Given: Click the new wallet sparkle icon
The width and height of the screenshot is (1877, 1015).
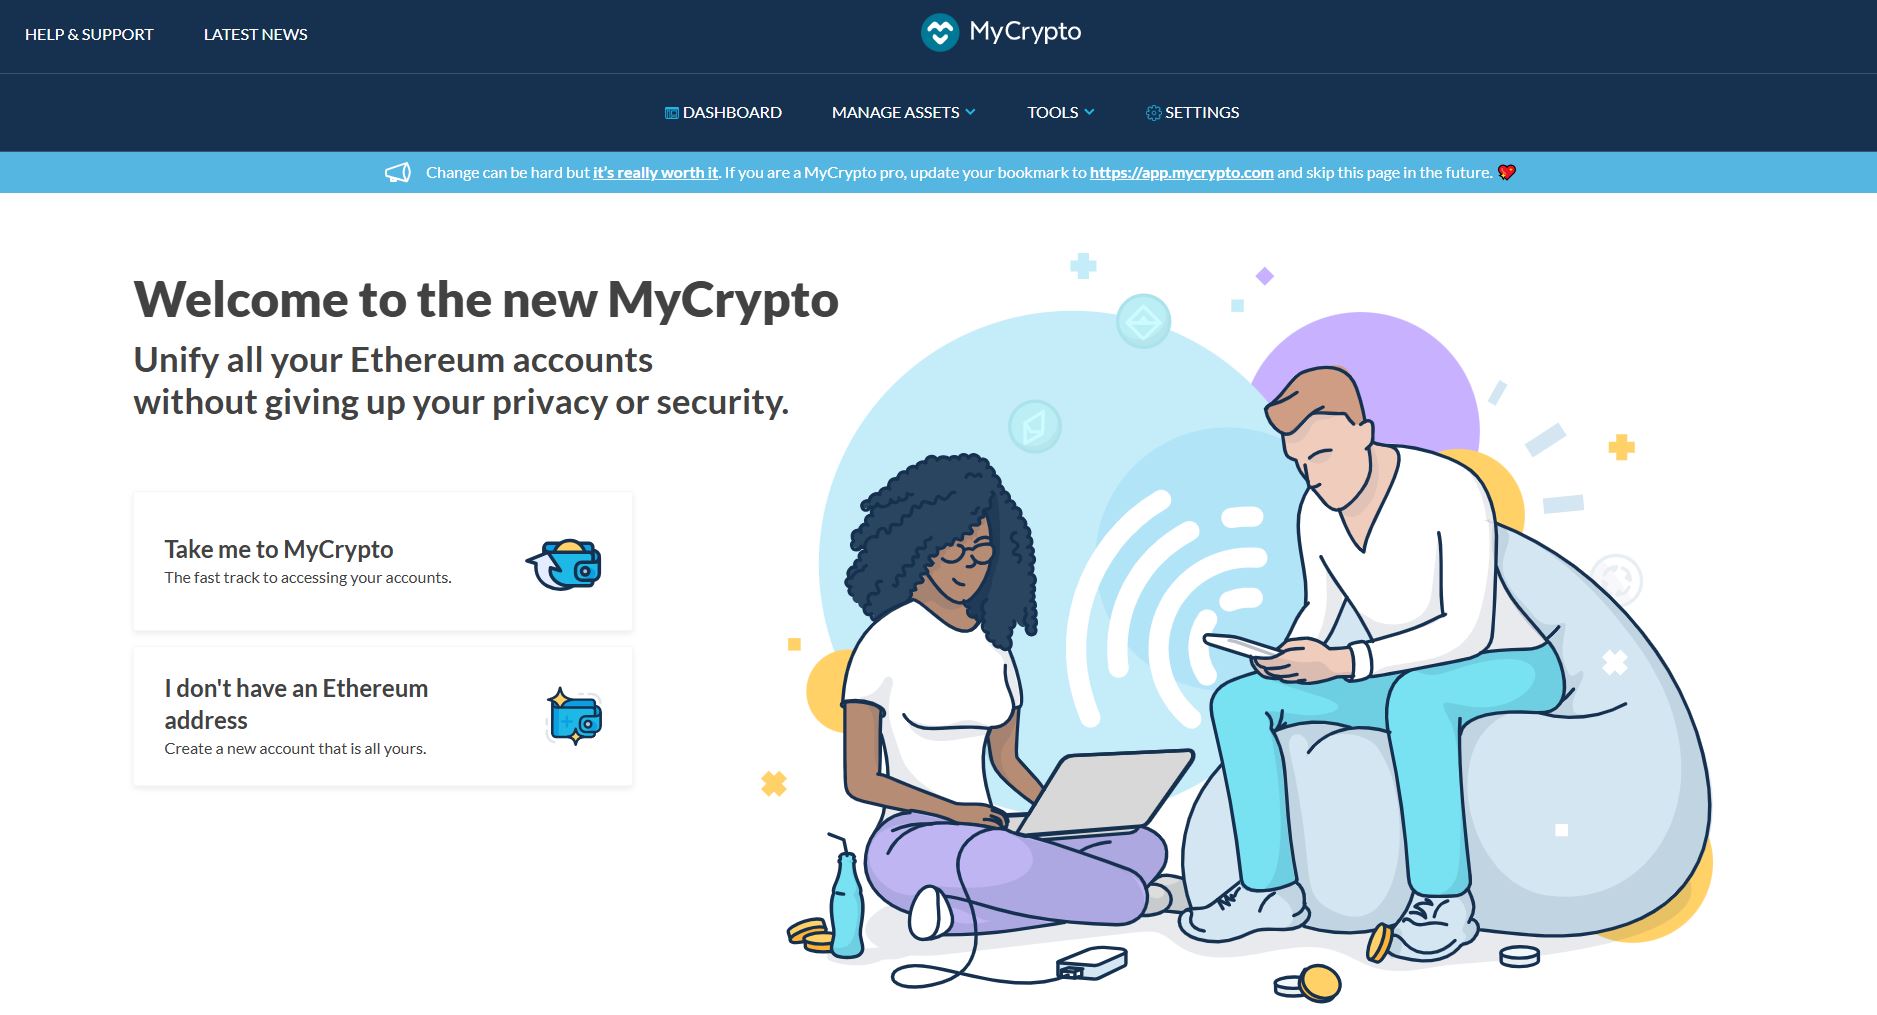Looking at the screenshot, I should [x=574, y=716].
